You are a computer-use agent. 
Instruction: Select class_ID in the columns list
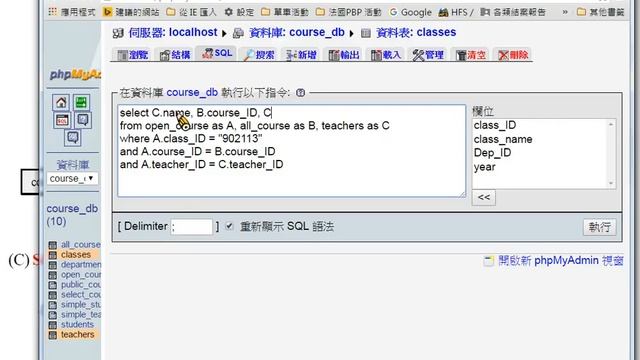(495, 125)
